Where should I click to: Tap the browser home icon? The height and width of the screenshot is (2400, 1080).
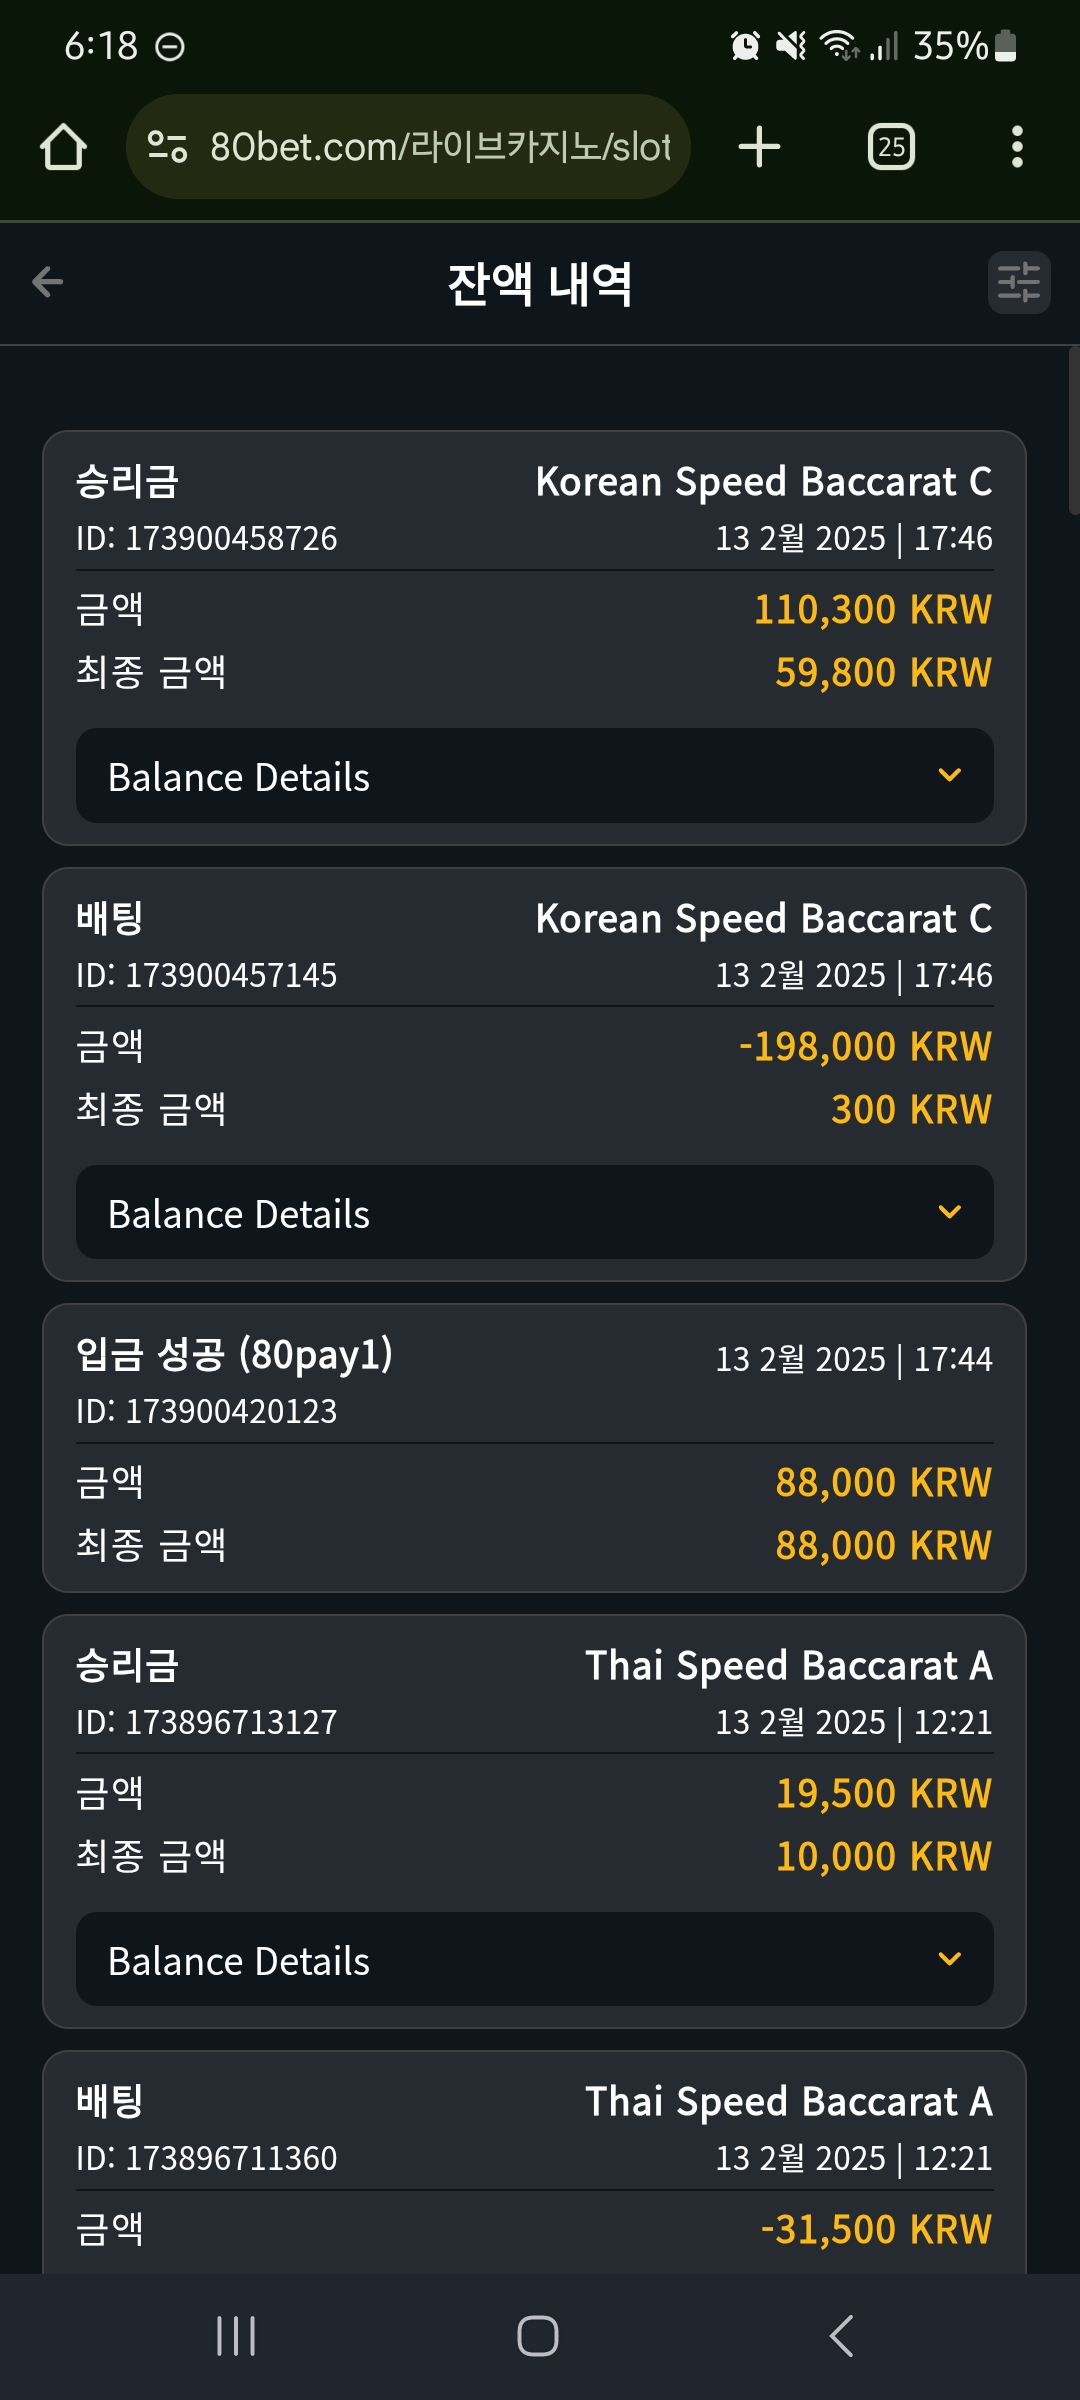coord(63,147)
